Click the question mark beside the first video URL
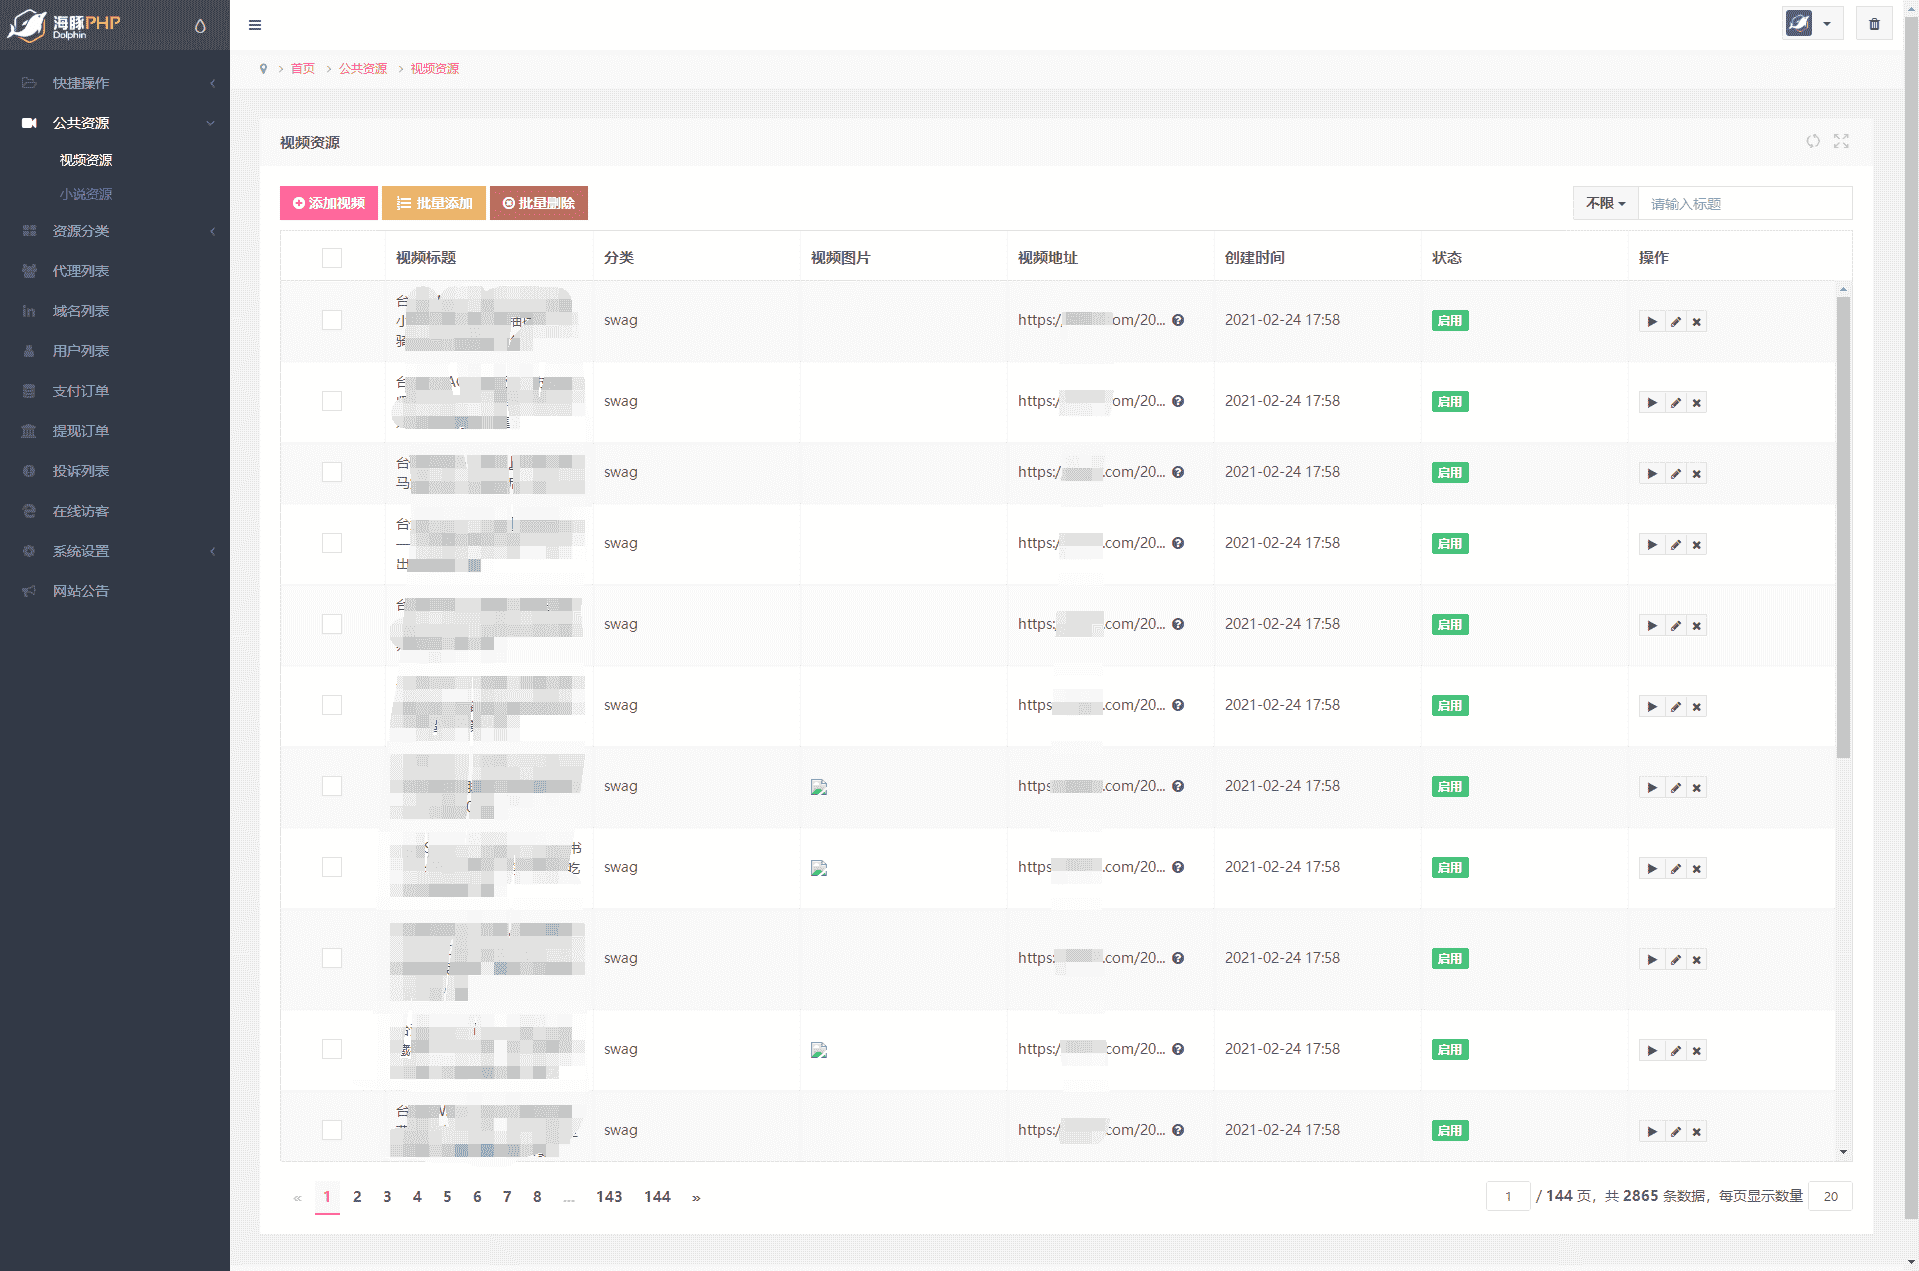 1178,321
